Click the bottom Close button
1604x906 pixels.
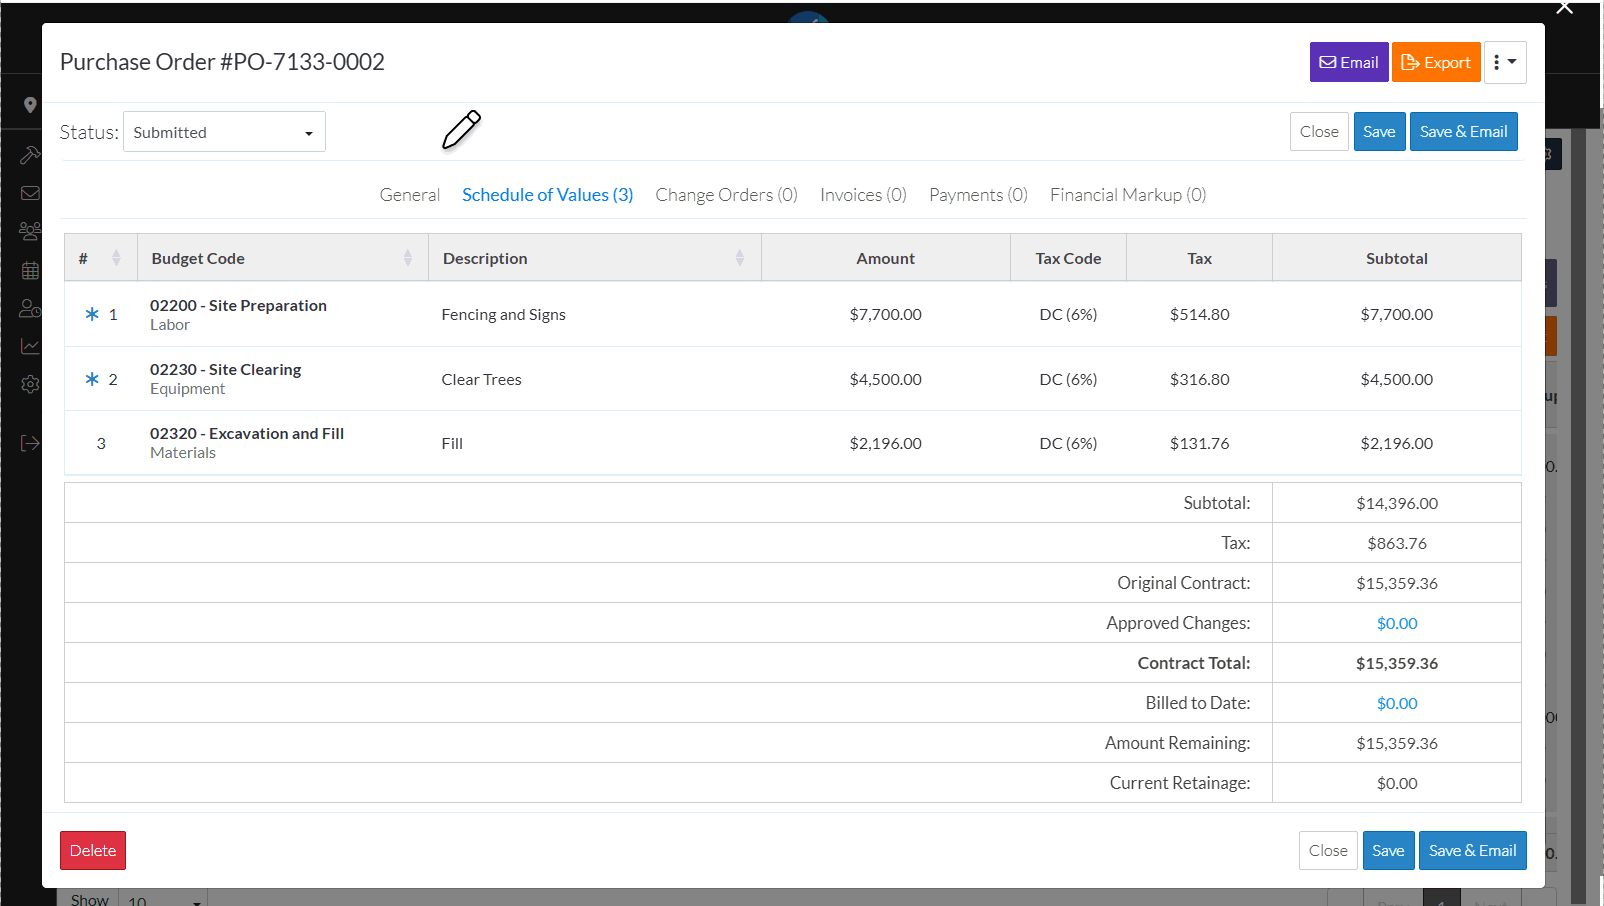[1328, 851]
